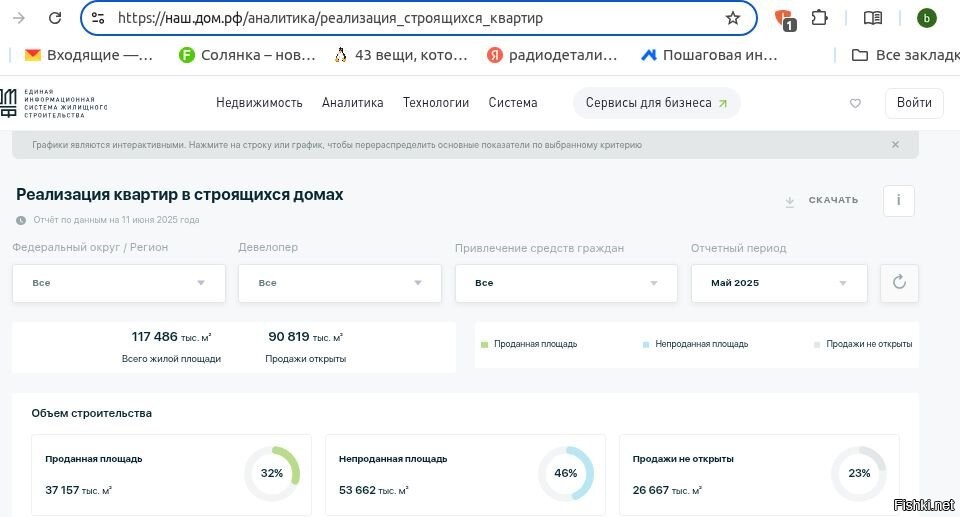Open favorites heart icon
Screen dimensions: 960x517
(x=855, y=104)
